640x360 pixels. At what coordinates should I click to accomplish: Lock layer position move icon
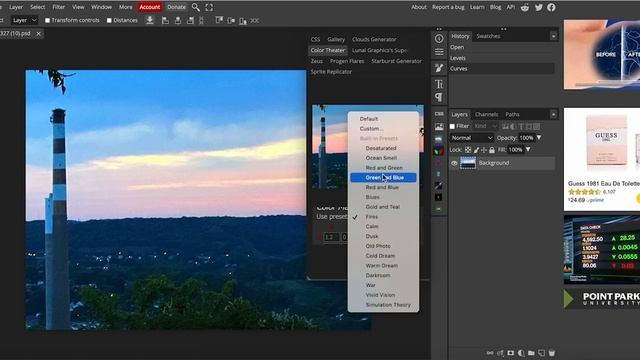point(484,150)
